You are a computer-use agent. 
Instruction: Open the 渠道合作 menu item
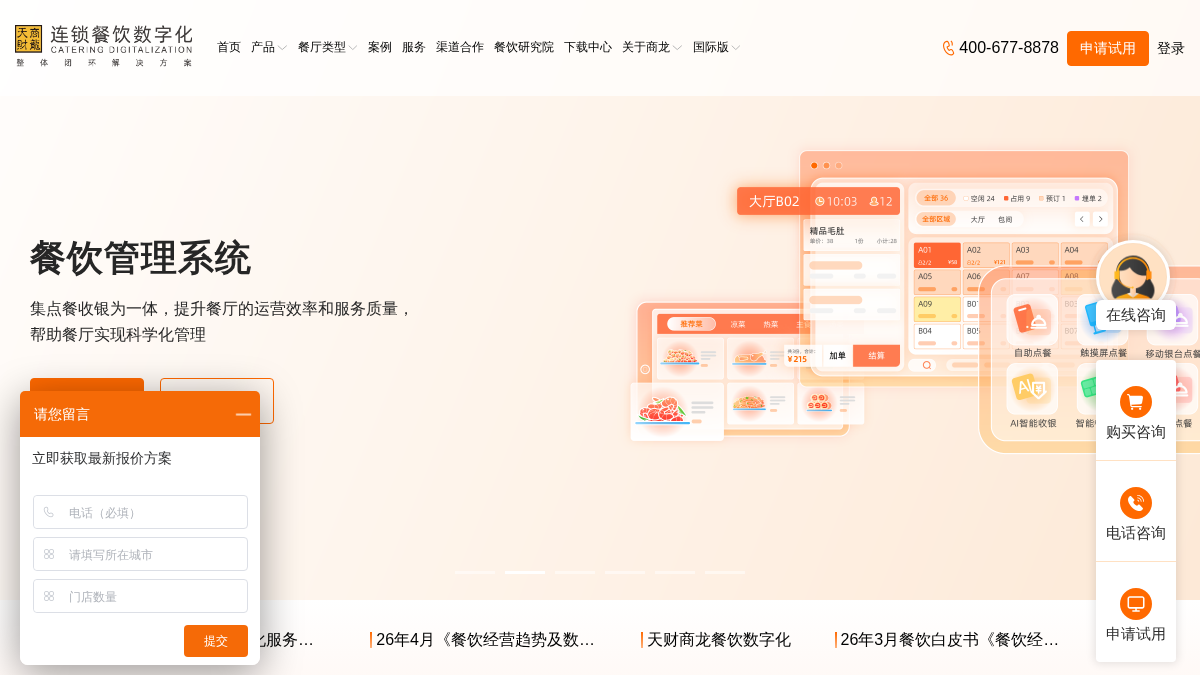point(460,47)
